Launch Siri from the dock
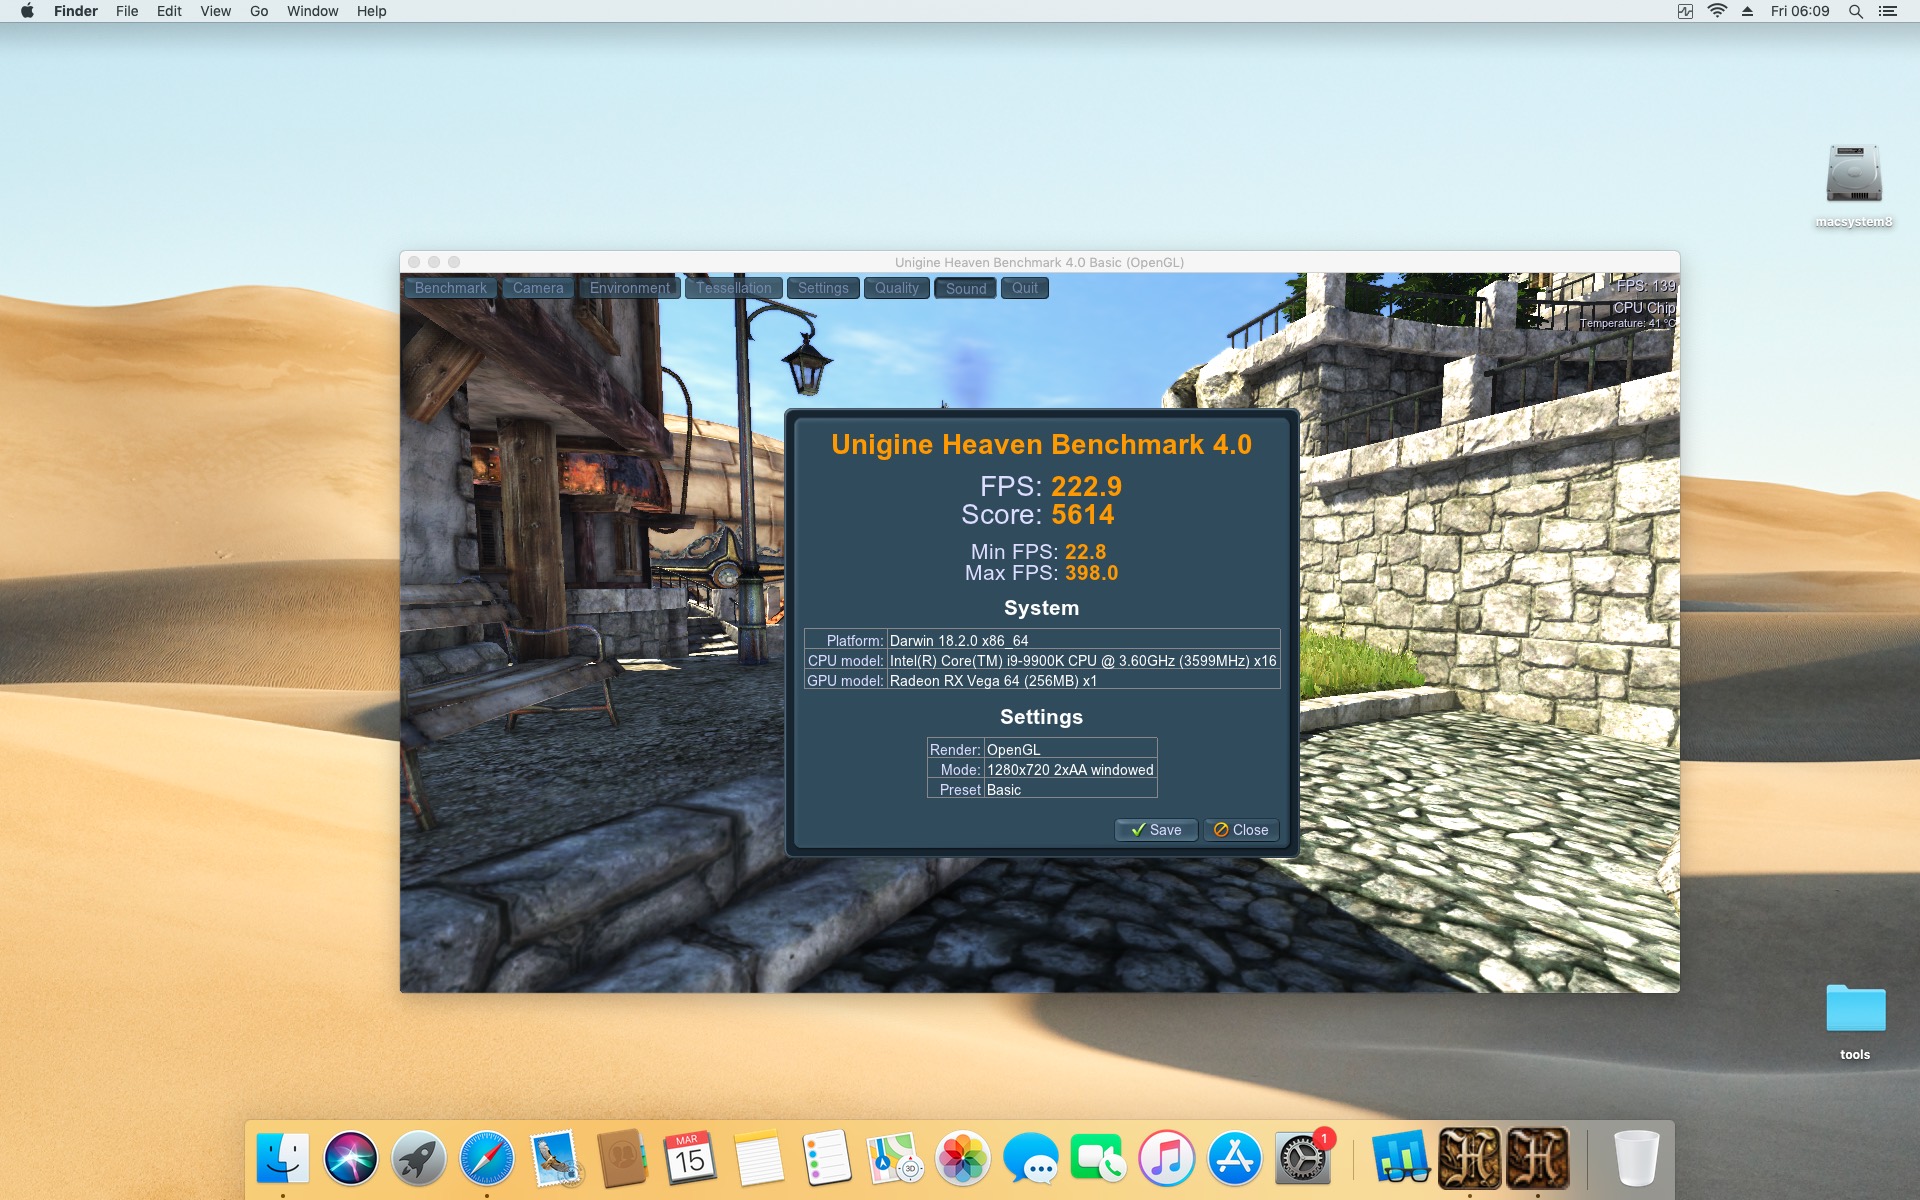 351,1158
